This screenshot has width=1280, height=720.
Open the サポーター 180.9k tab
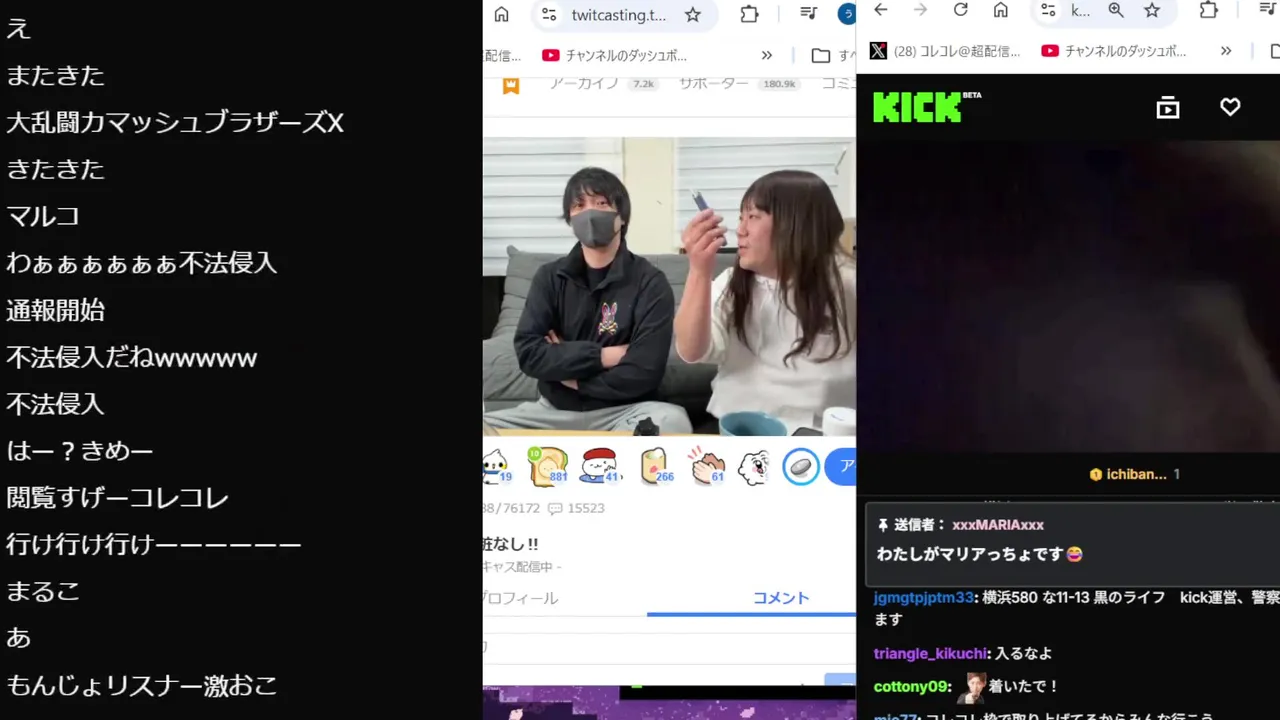pyautogui.click(x=738, y=84)
